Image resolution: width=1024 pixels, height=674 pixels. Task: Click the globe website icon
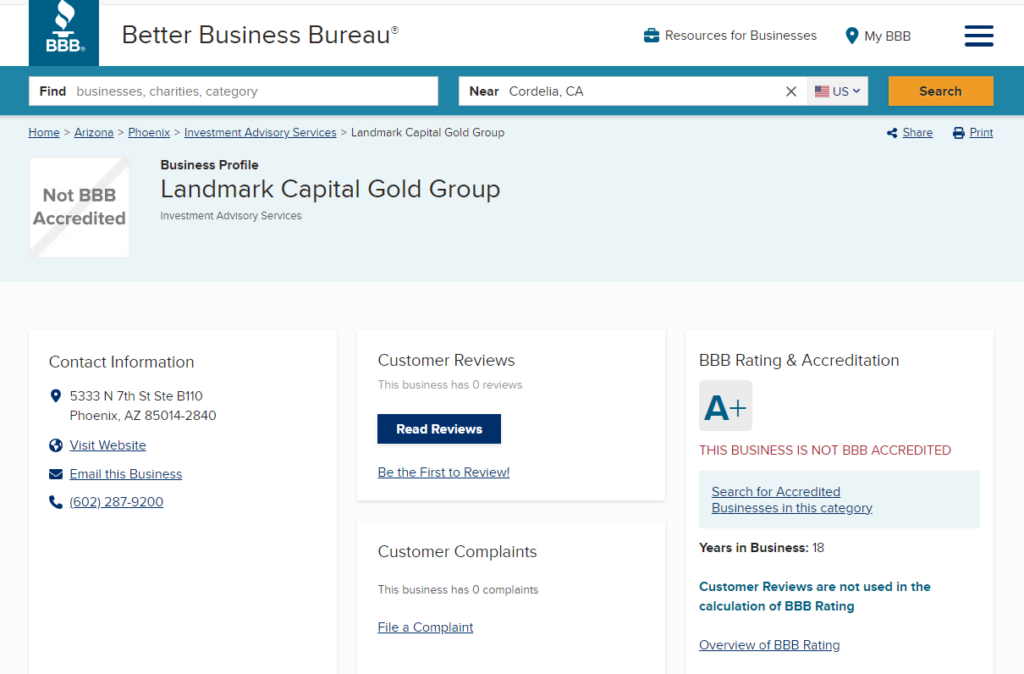pos(56,445)
